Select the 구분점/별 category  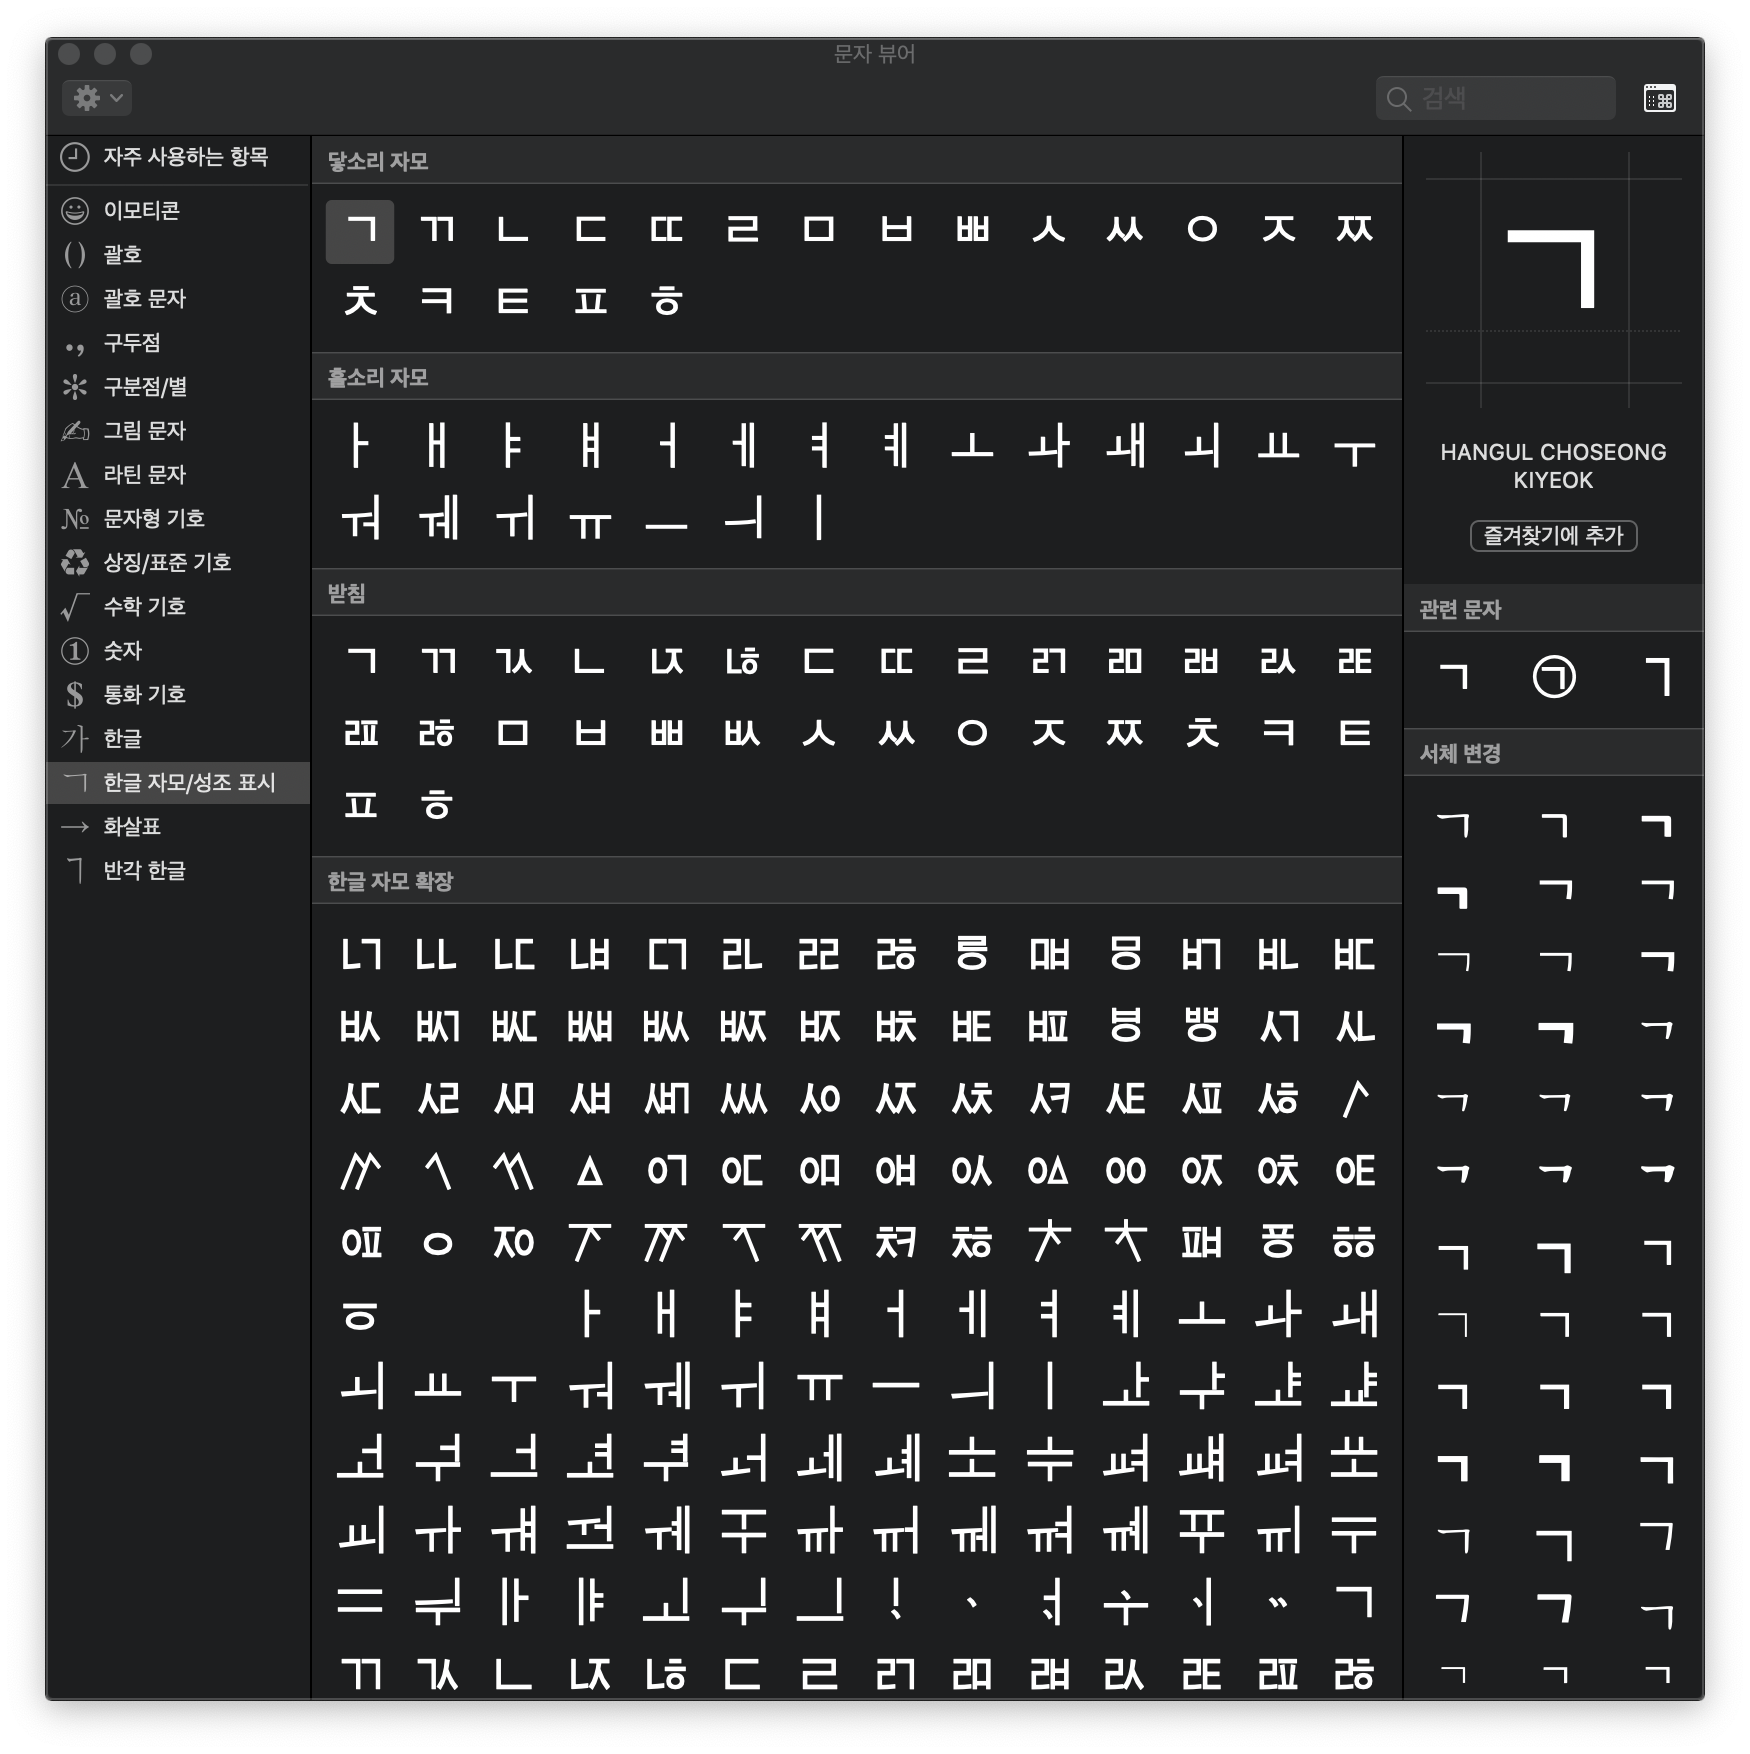[x=178, y=386]
